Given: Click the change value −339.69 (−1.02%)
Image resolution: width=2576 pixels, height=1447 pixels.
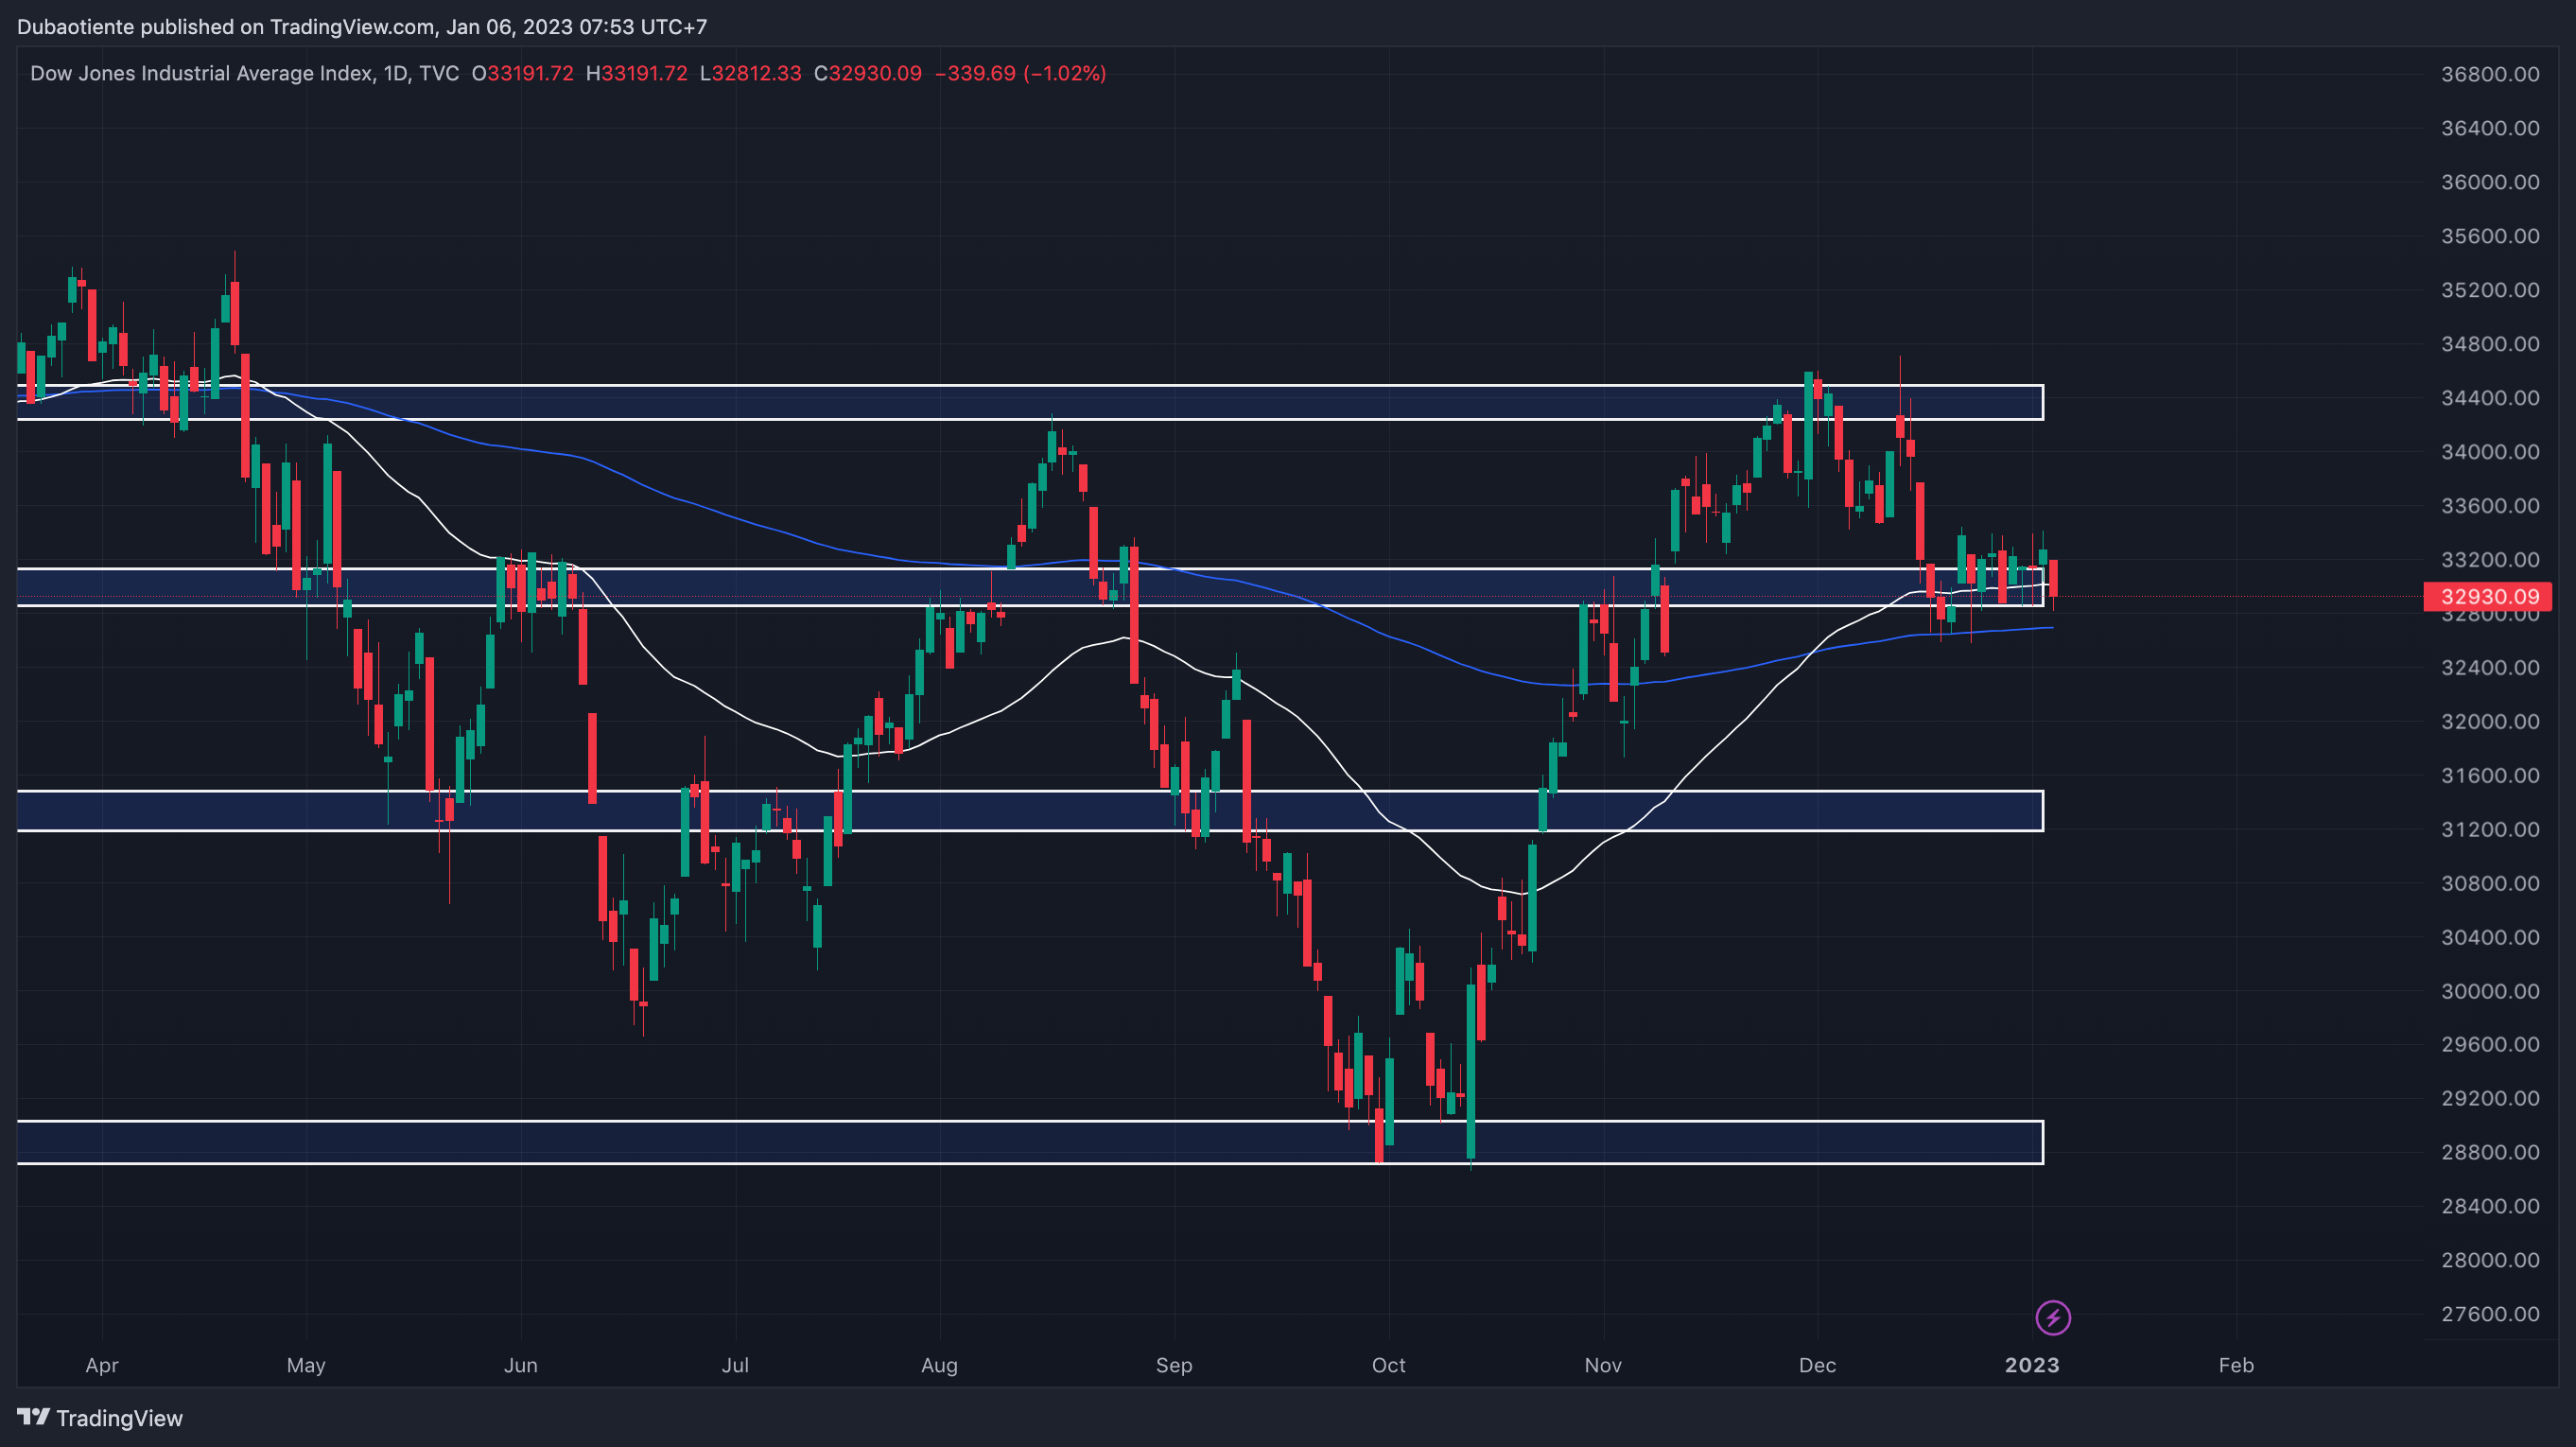Looking at the screenshot, I should [1020, 73].
